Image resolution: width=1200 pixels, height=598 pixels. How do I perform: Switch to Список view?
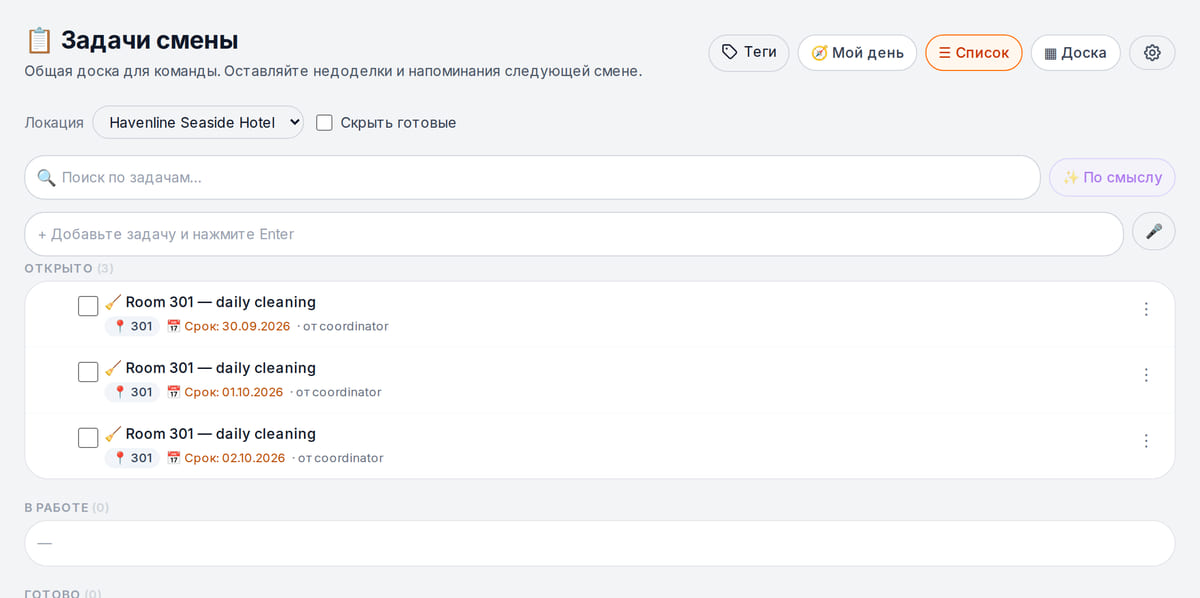click(974, 53)
